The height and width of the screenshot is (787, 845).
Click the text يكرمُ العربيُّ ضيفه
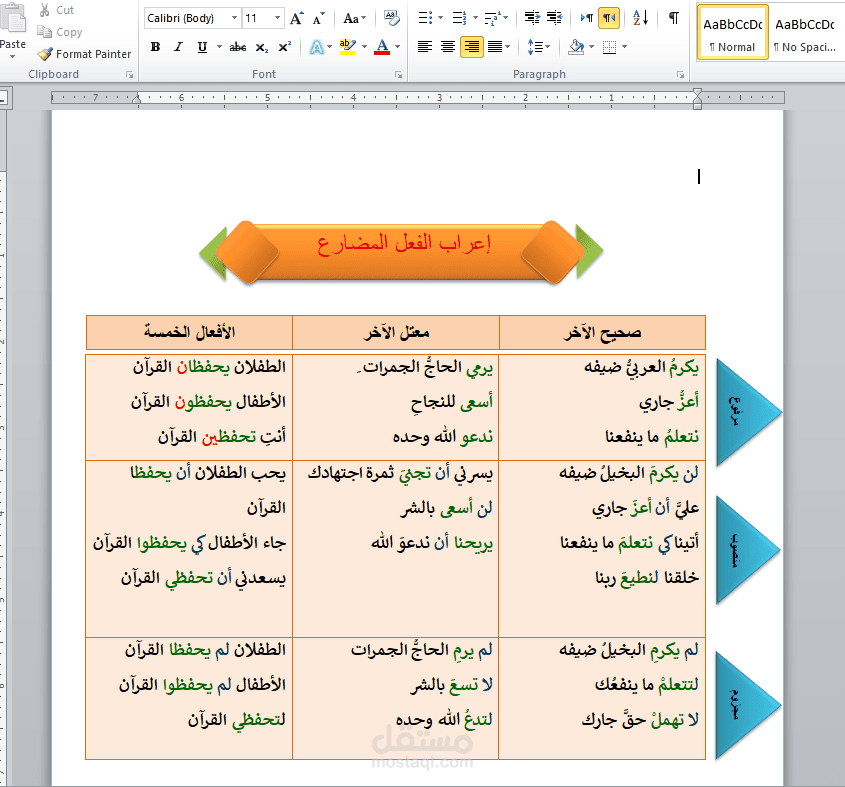tap(641, 368)
